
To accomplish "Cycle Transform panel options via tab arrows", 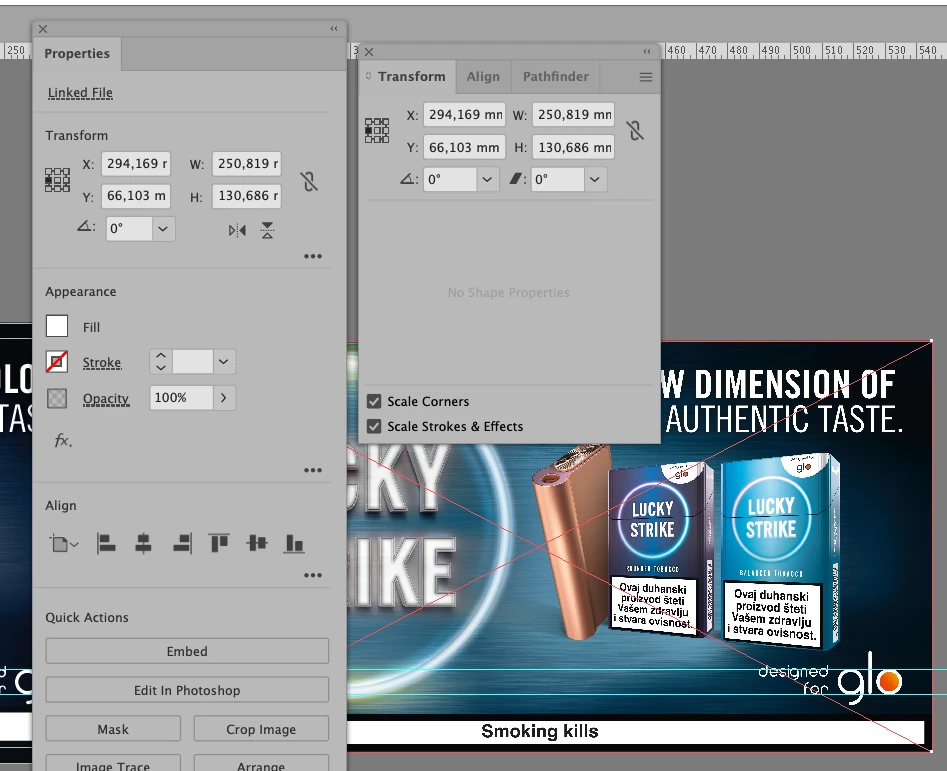I will tap(368, 76).
